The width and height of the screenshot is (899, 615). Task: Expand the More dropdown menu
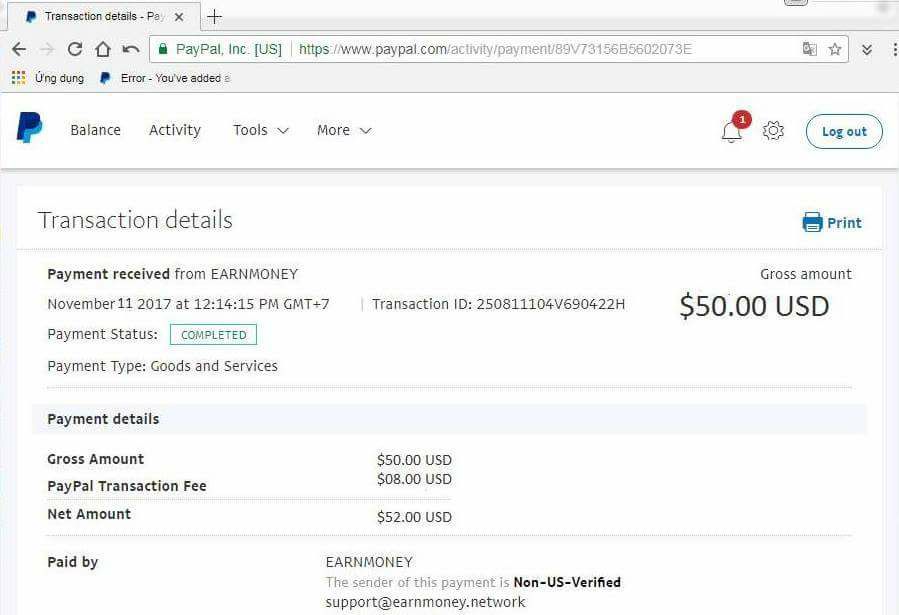(343, 130)
